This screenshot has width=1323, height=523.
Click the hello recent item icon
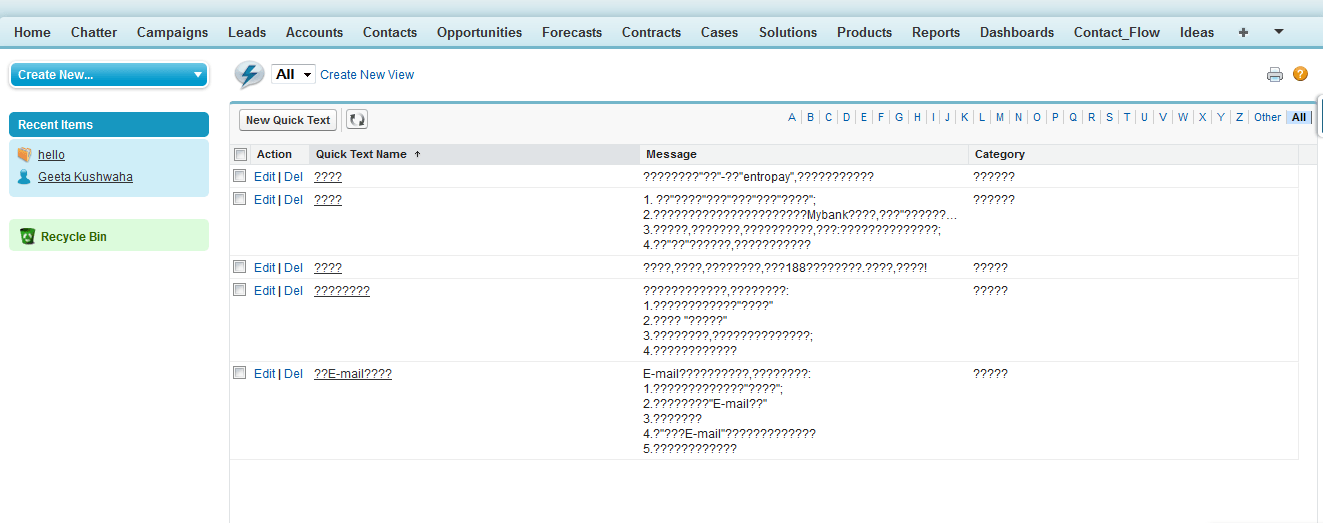pos(24,155)
